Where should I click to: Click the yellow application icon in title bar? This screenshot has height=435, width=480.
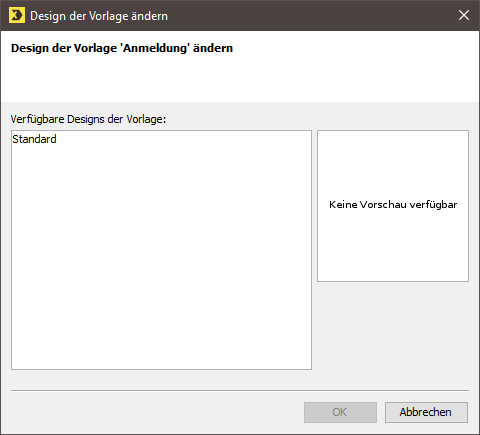pos(17,16)
